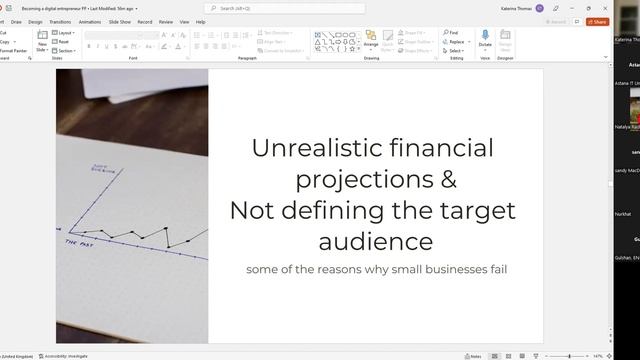Screen dimensions: 640x360
Task: Toggle text Shadow formatting
Action: pos(116,47)
